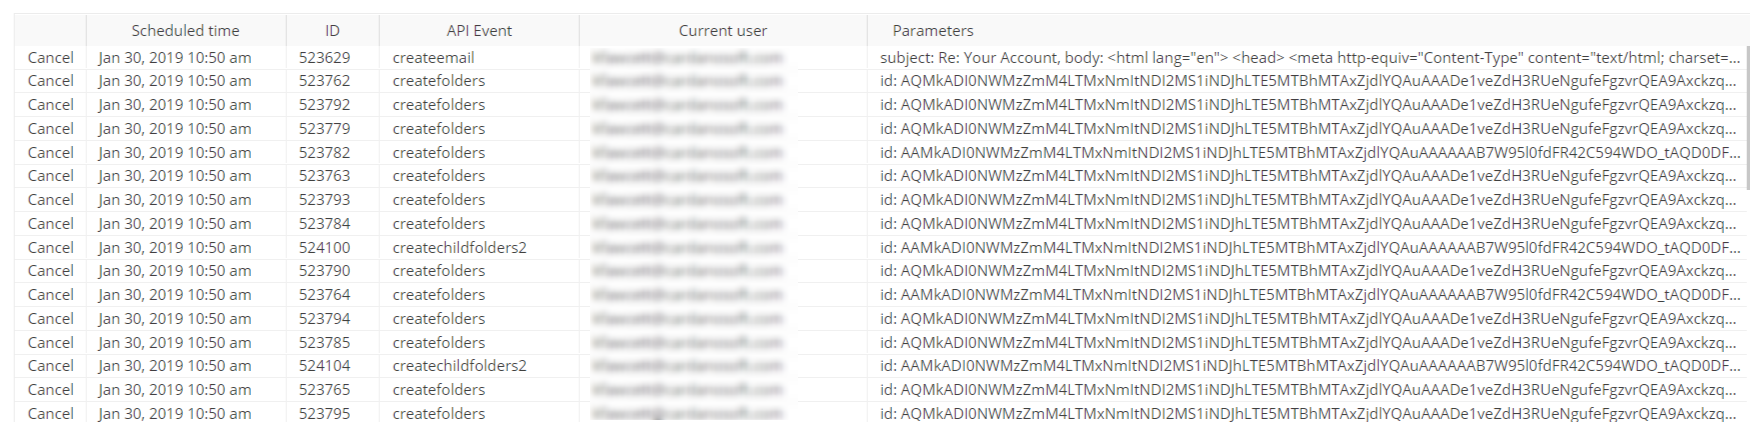Cancel scheduled event 523764
Image resolution: width=1750 pixels, height=422 pixels.
[x=50, y=295]
